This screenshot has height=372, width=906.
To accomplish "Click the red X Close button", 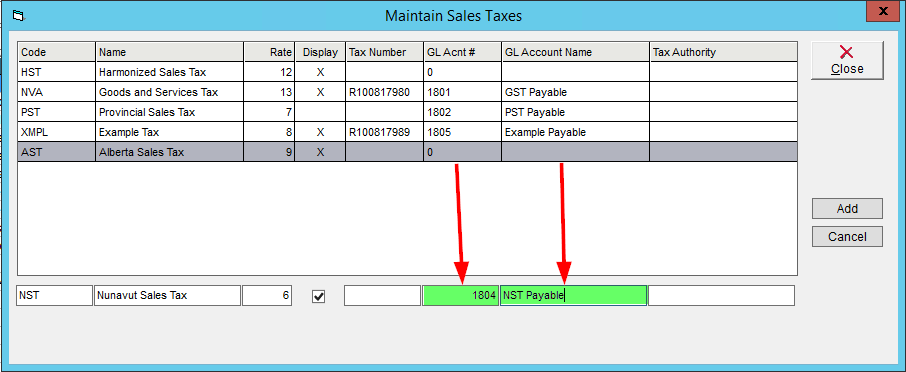I will [847, 60].
